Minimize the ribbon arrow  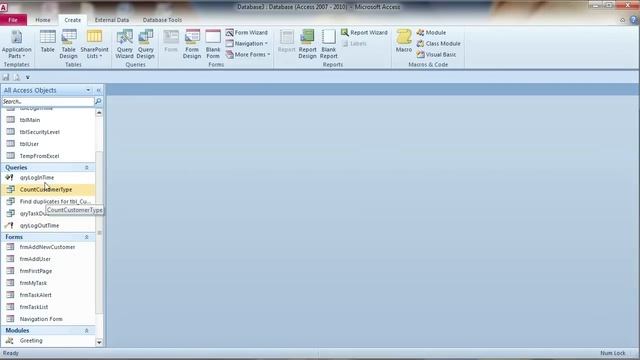pyautogui.click(x=622, y=20)
